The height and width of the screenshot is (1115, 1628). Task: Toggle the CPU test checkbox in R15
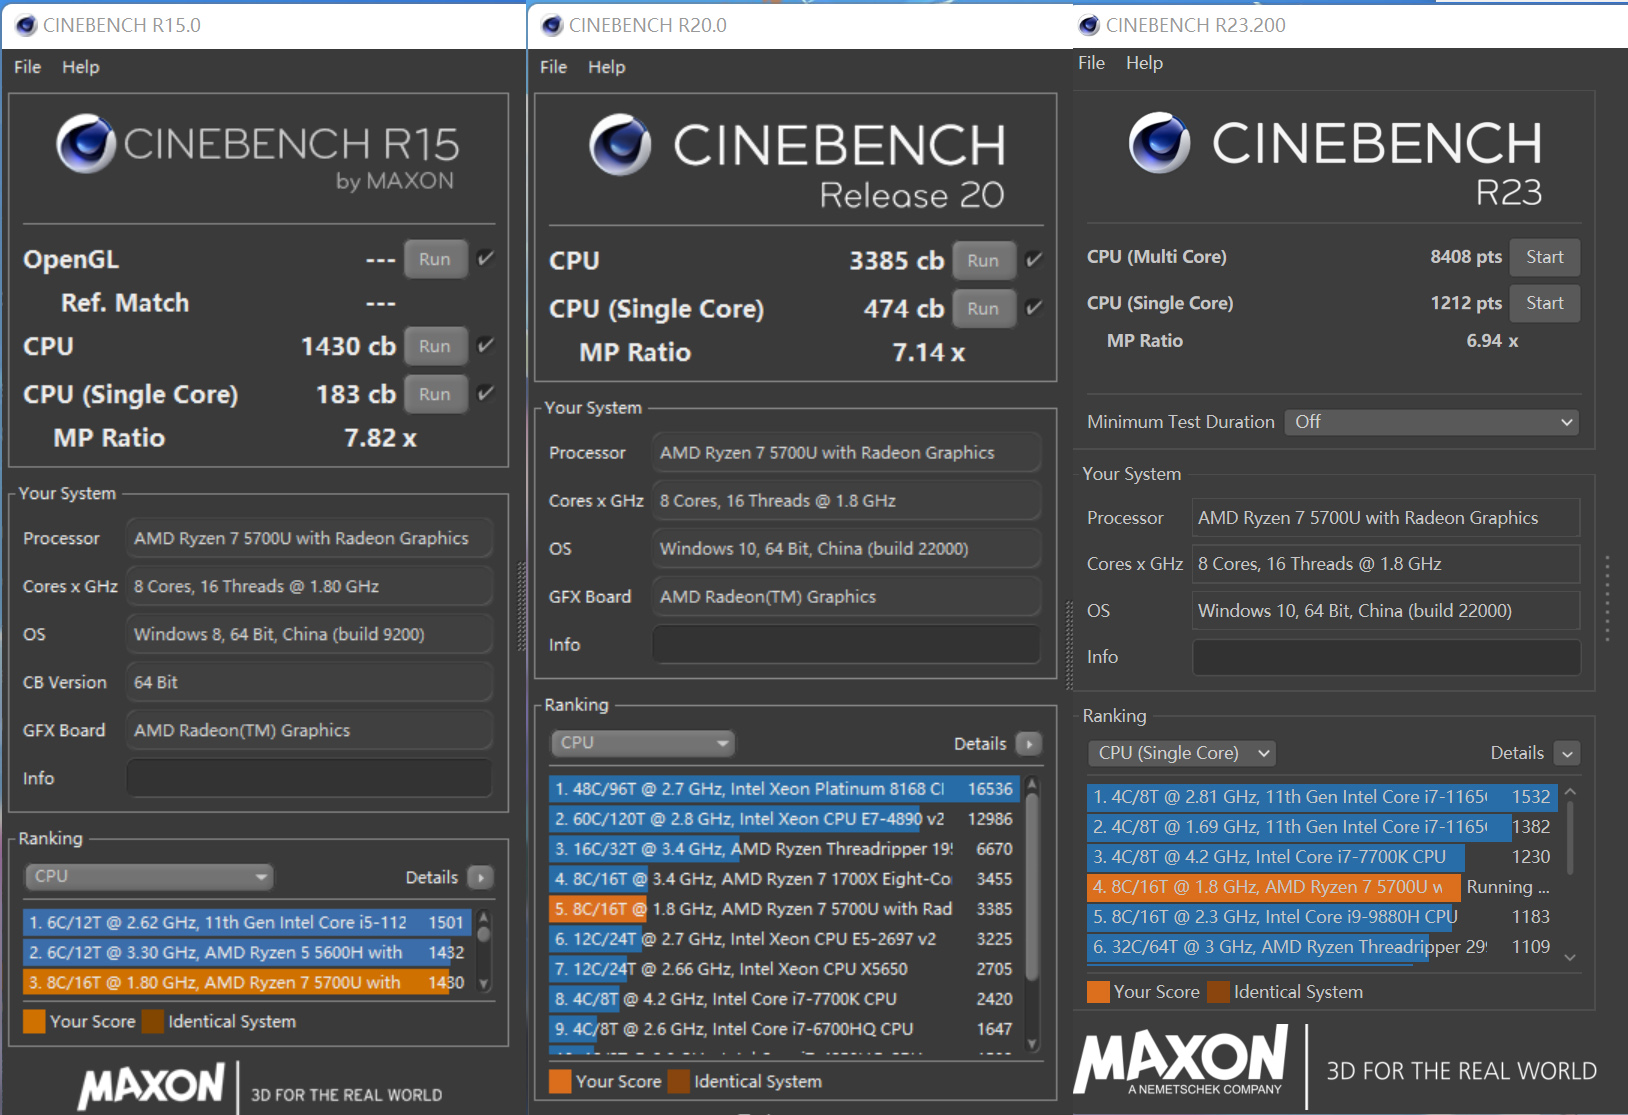click(486, 345)
